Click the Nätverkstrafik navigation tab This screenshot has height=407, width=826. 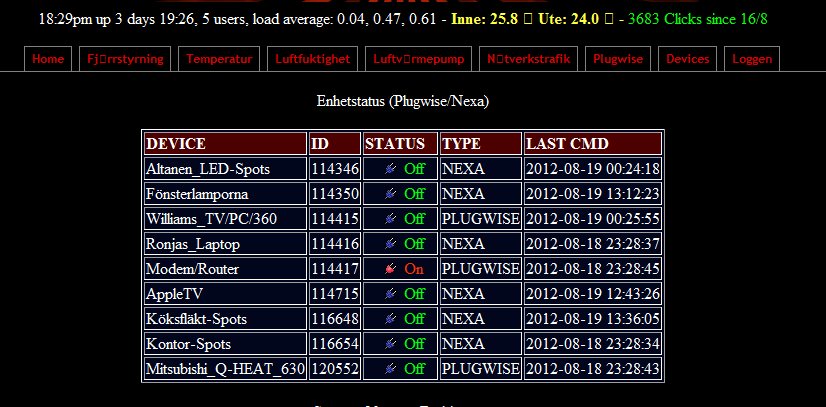[529, 59]
